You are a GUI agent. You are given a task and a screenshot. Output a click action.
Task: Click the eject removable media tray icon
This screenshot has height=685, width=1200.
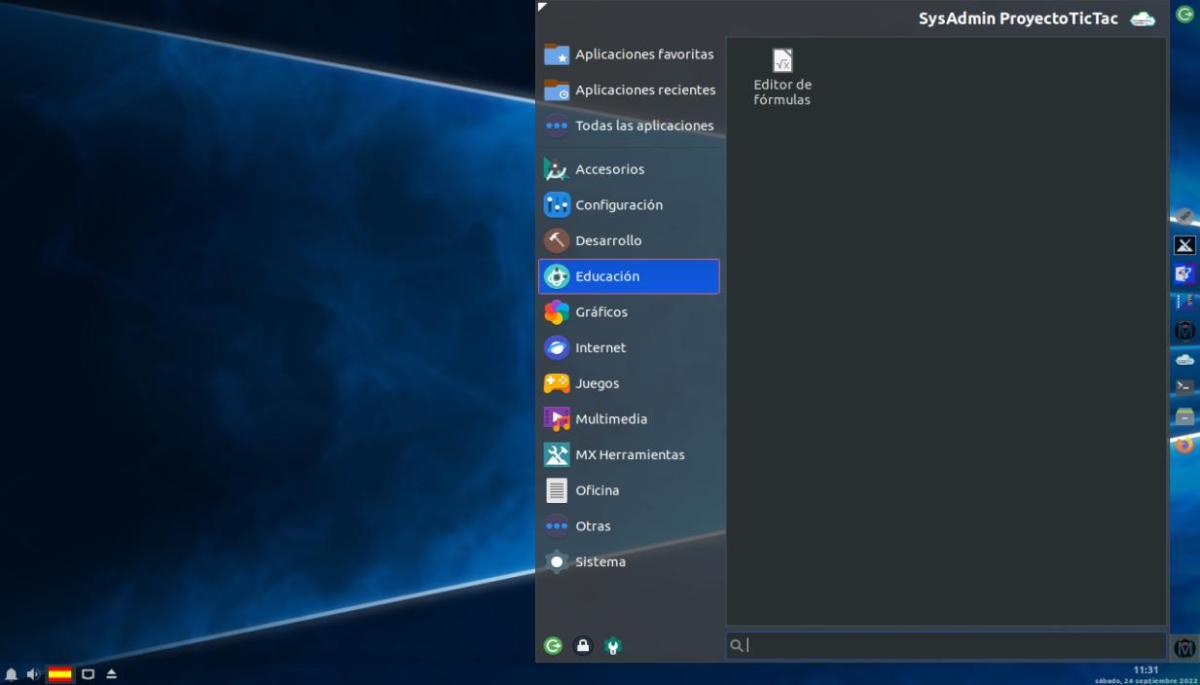coord(111,674)
